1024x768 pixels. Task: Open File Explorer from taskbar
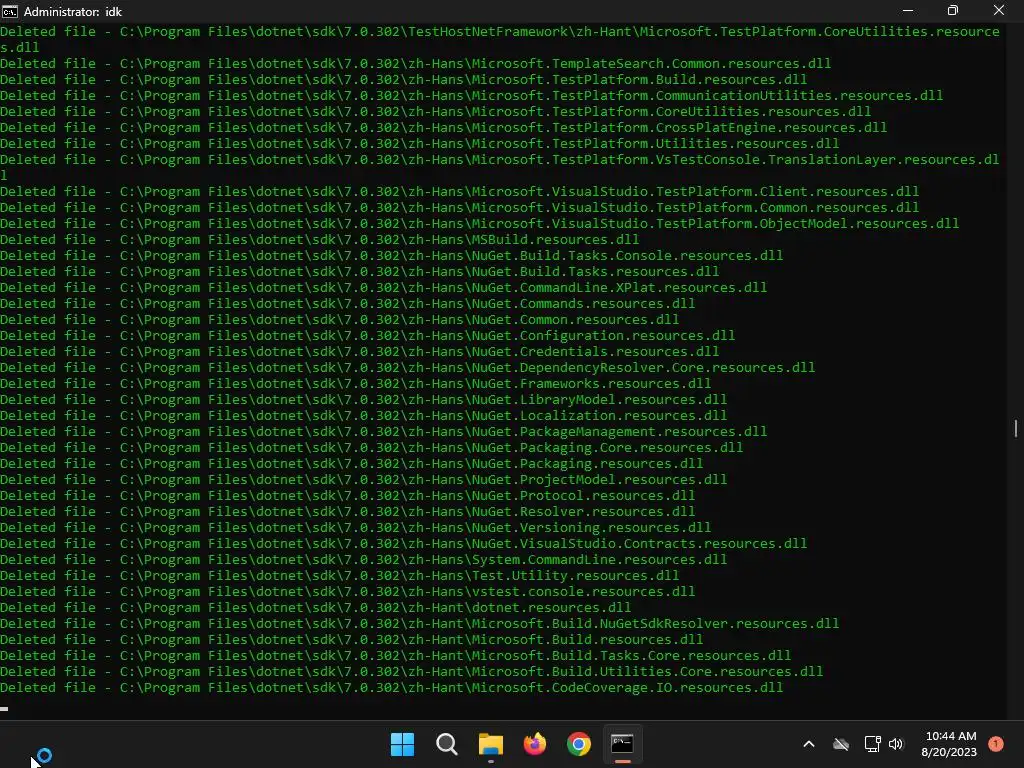[x=490, y=744]
